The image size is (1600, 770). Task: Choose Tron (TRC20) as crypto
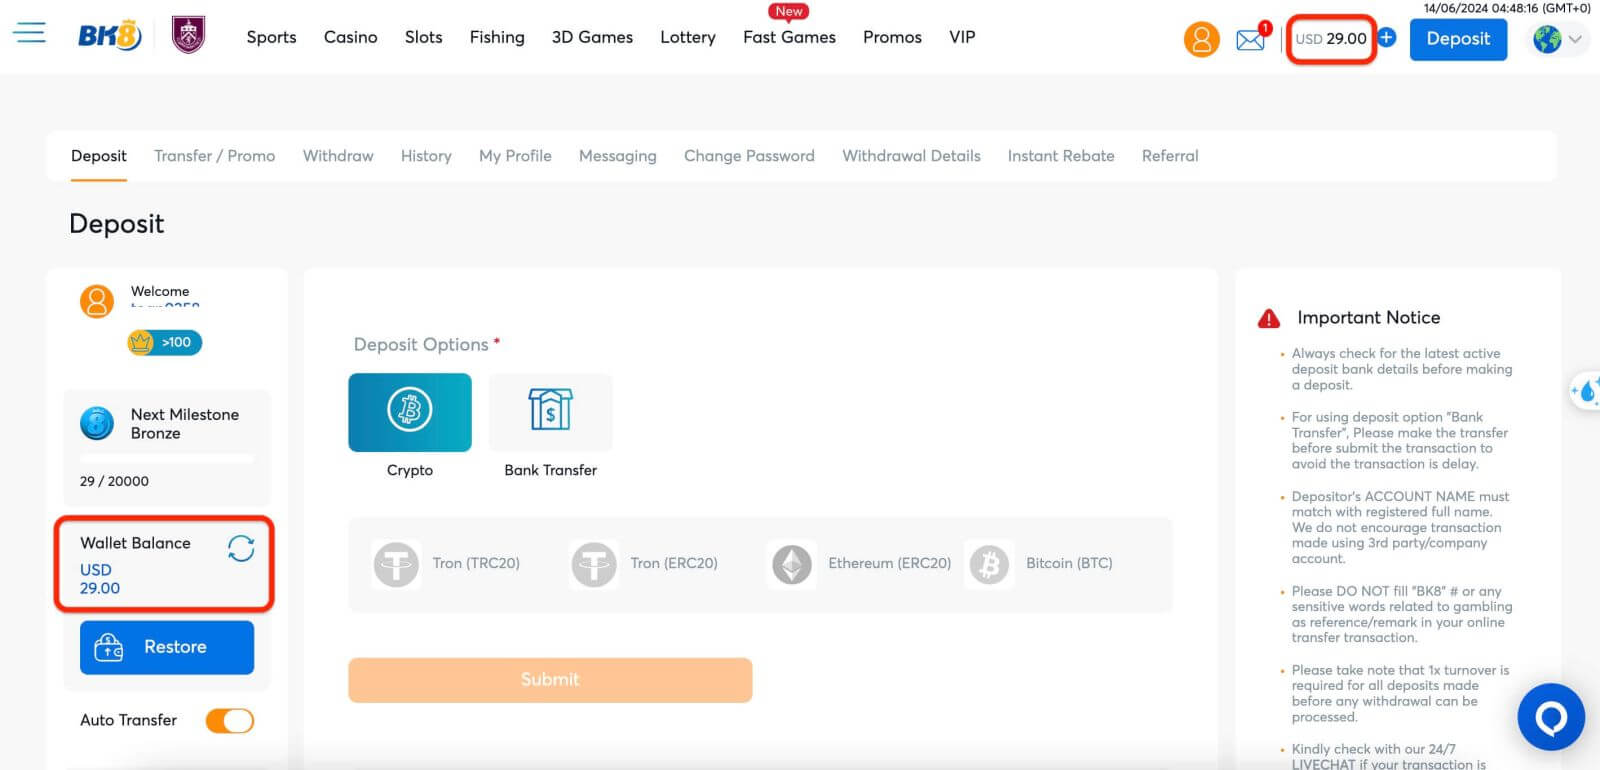pos(447,564)
